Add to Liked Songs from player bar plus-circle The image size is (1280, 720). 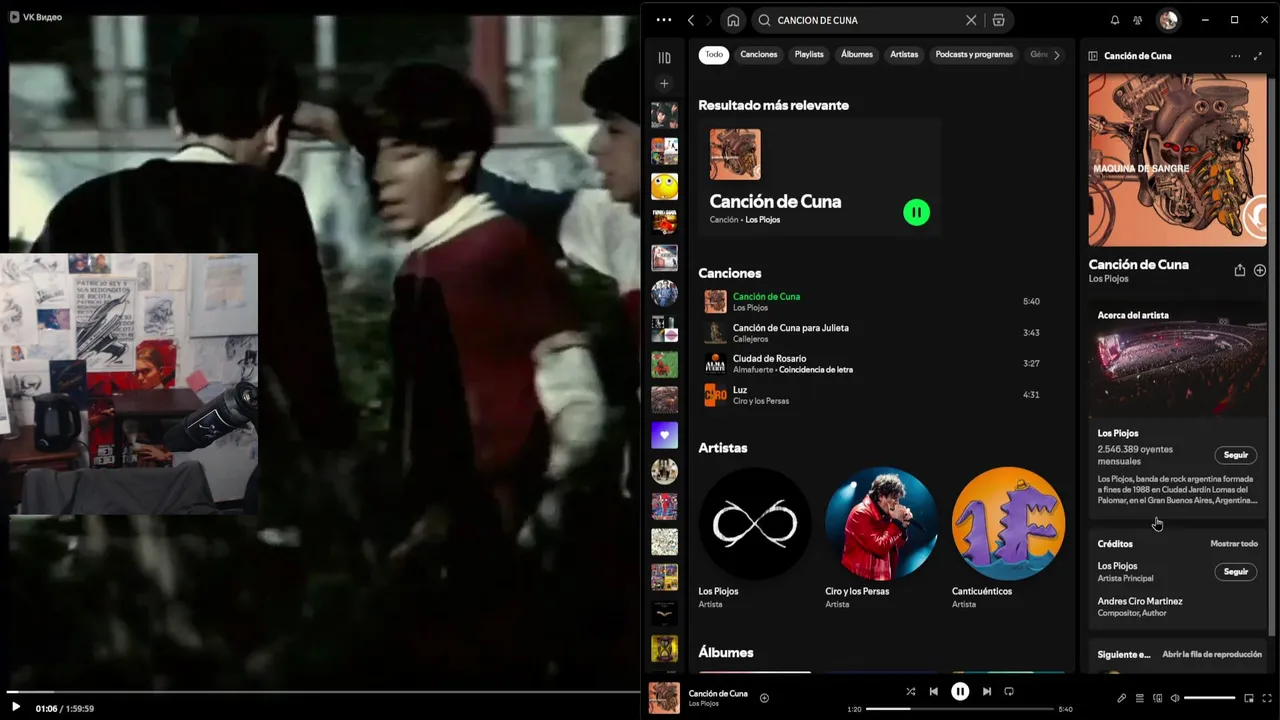click(x=764, y=698)
